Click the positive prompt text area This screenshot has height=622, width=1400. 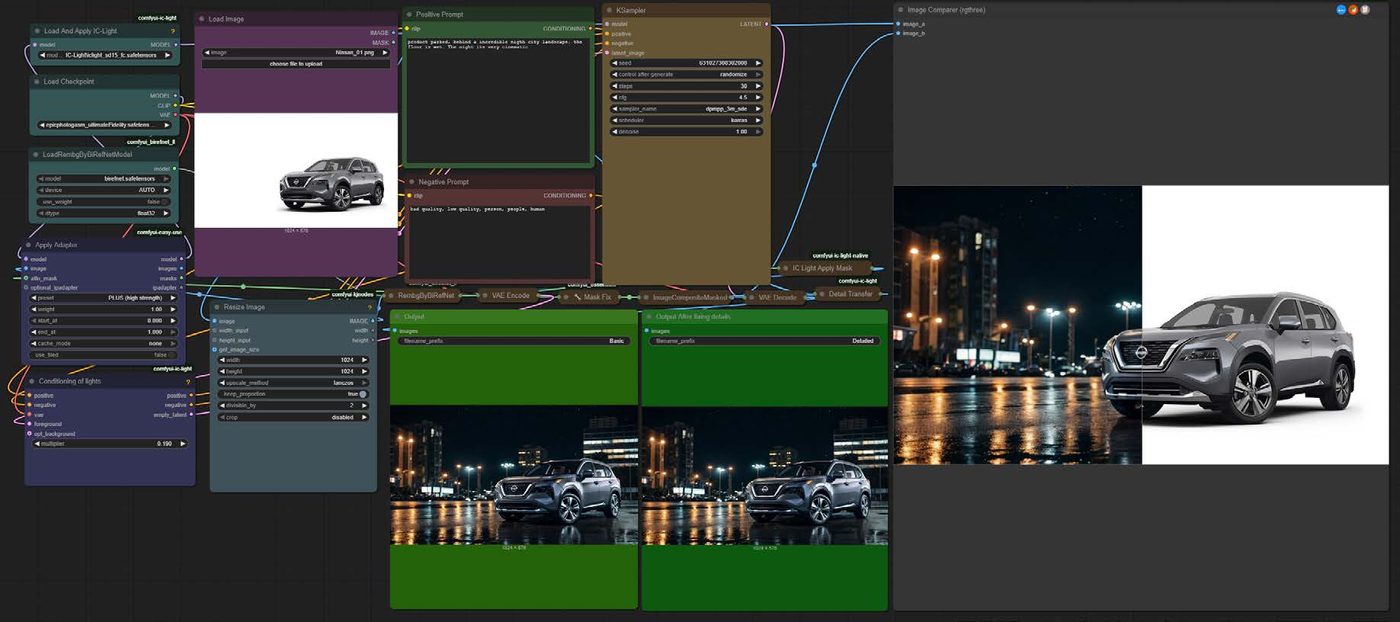(x=498, y=99)
